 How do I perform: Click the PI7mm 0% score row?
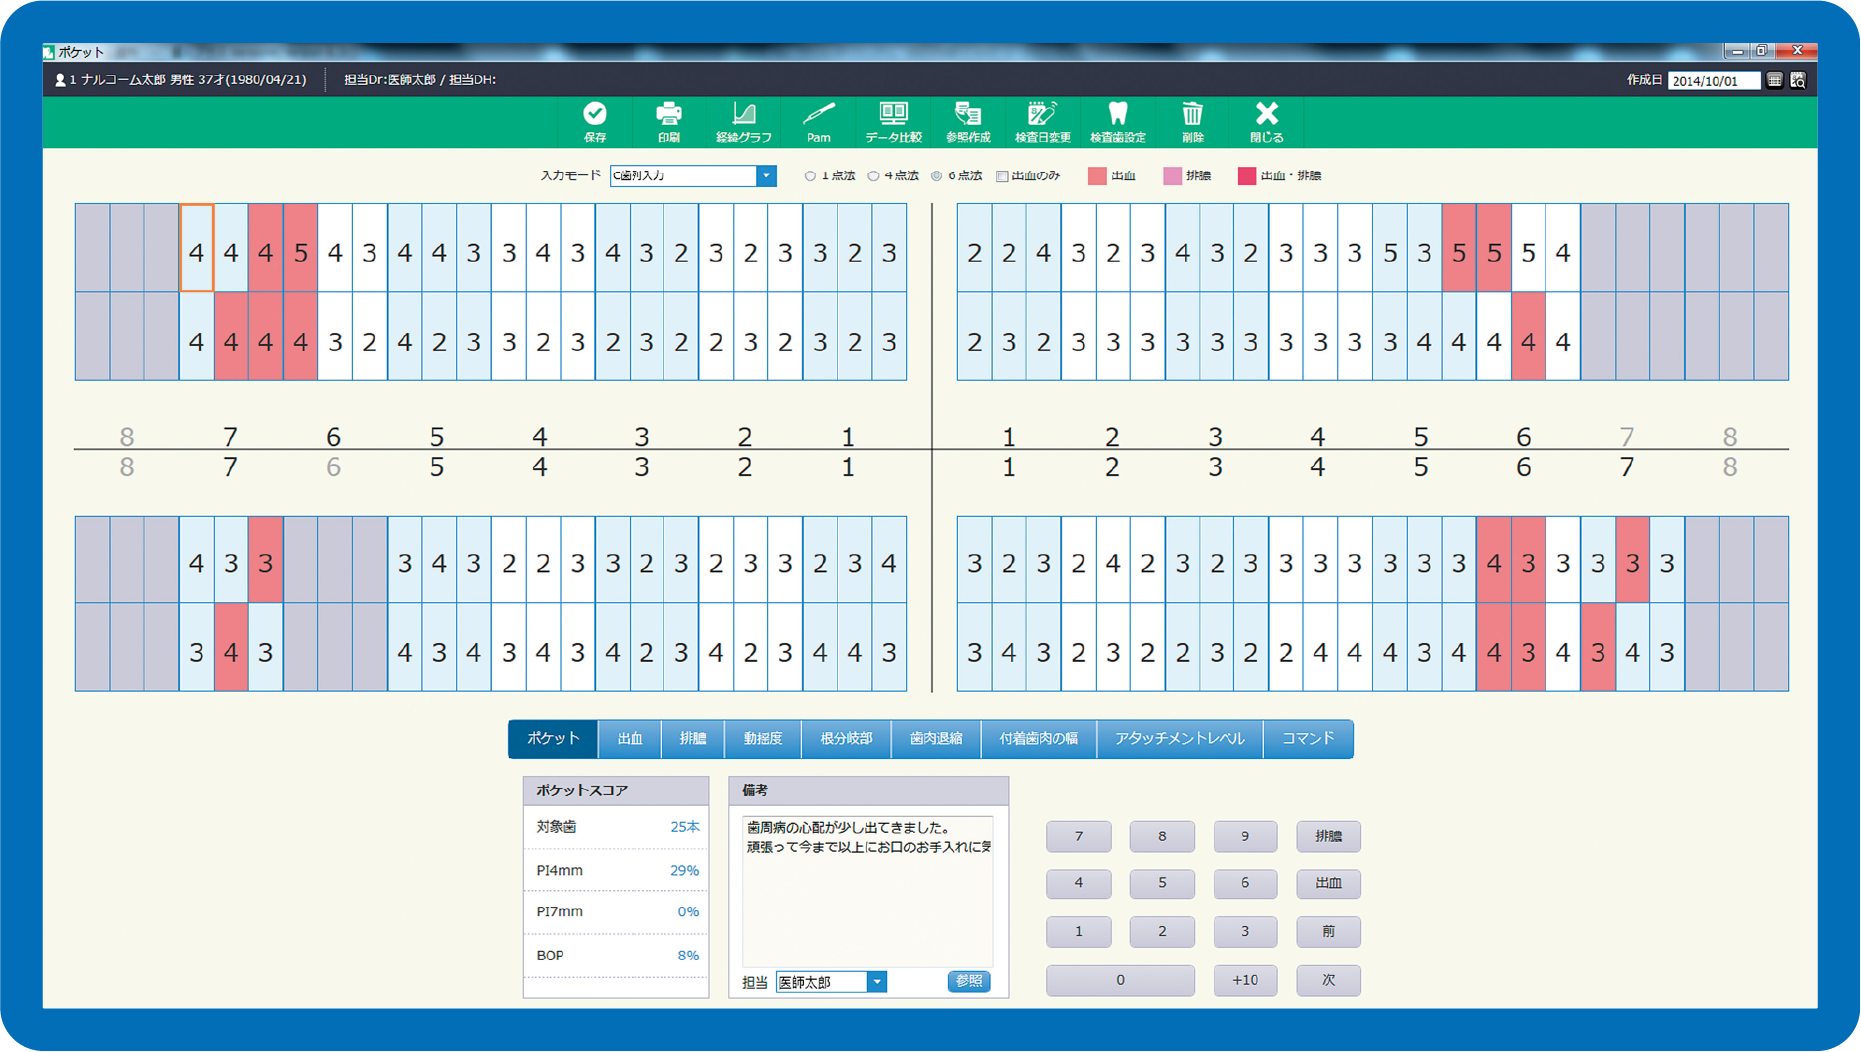pyautogui.click(x=617, y=912)
